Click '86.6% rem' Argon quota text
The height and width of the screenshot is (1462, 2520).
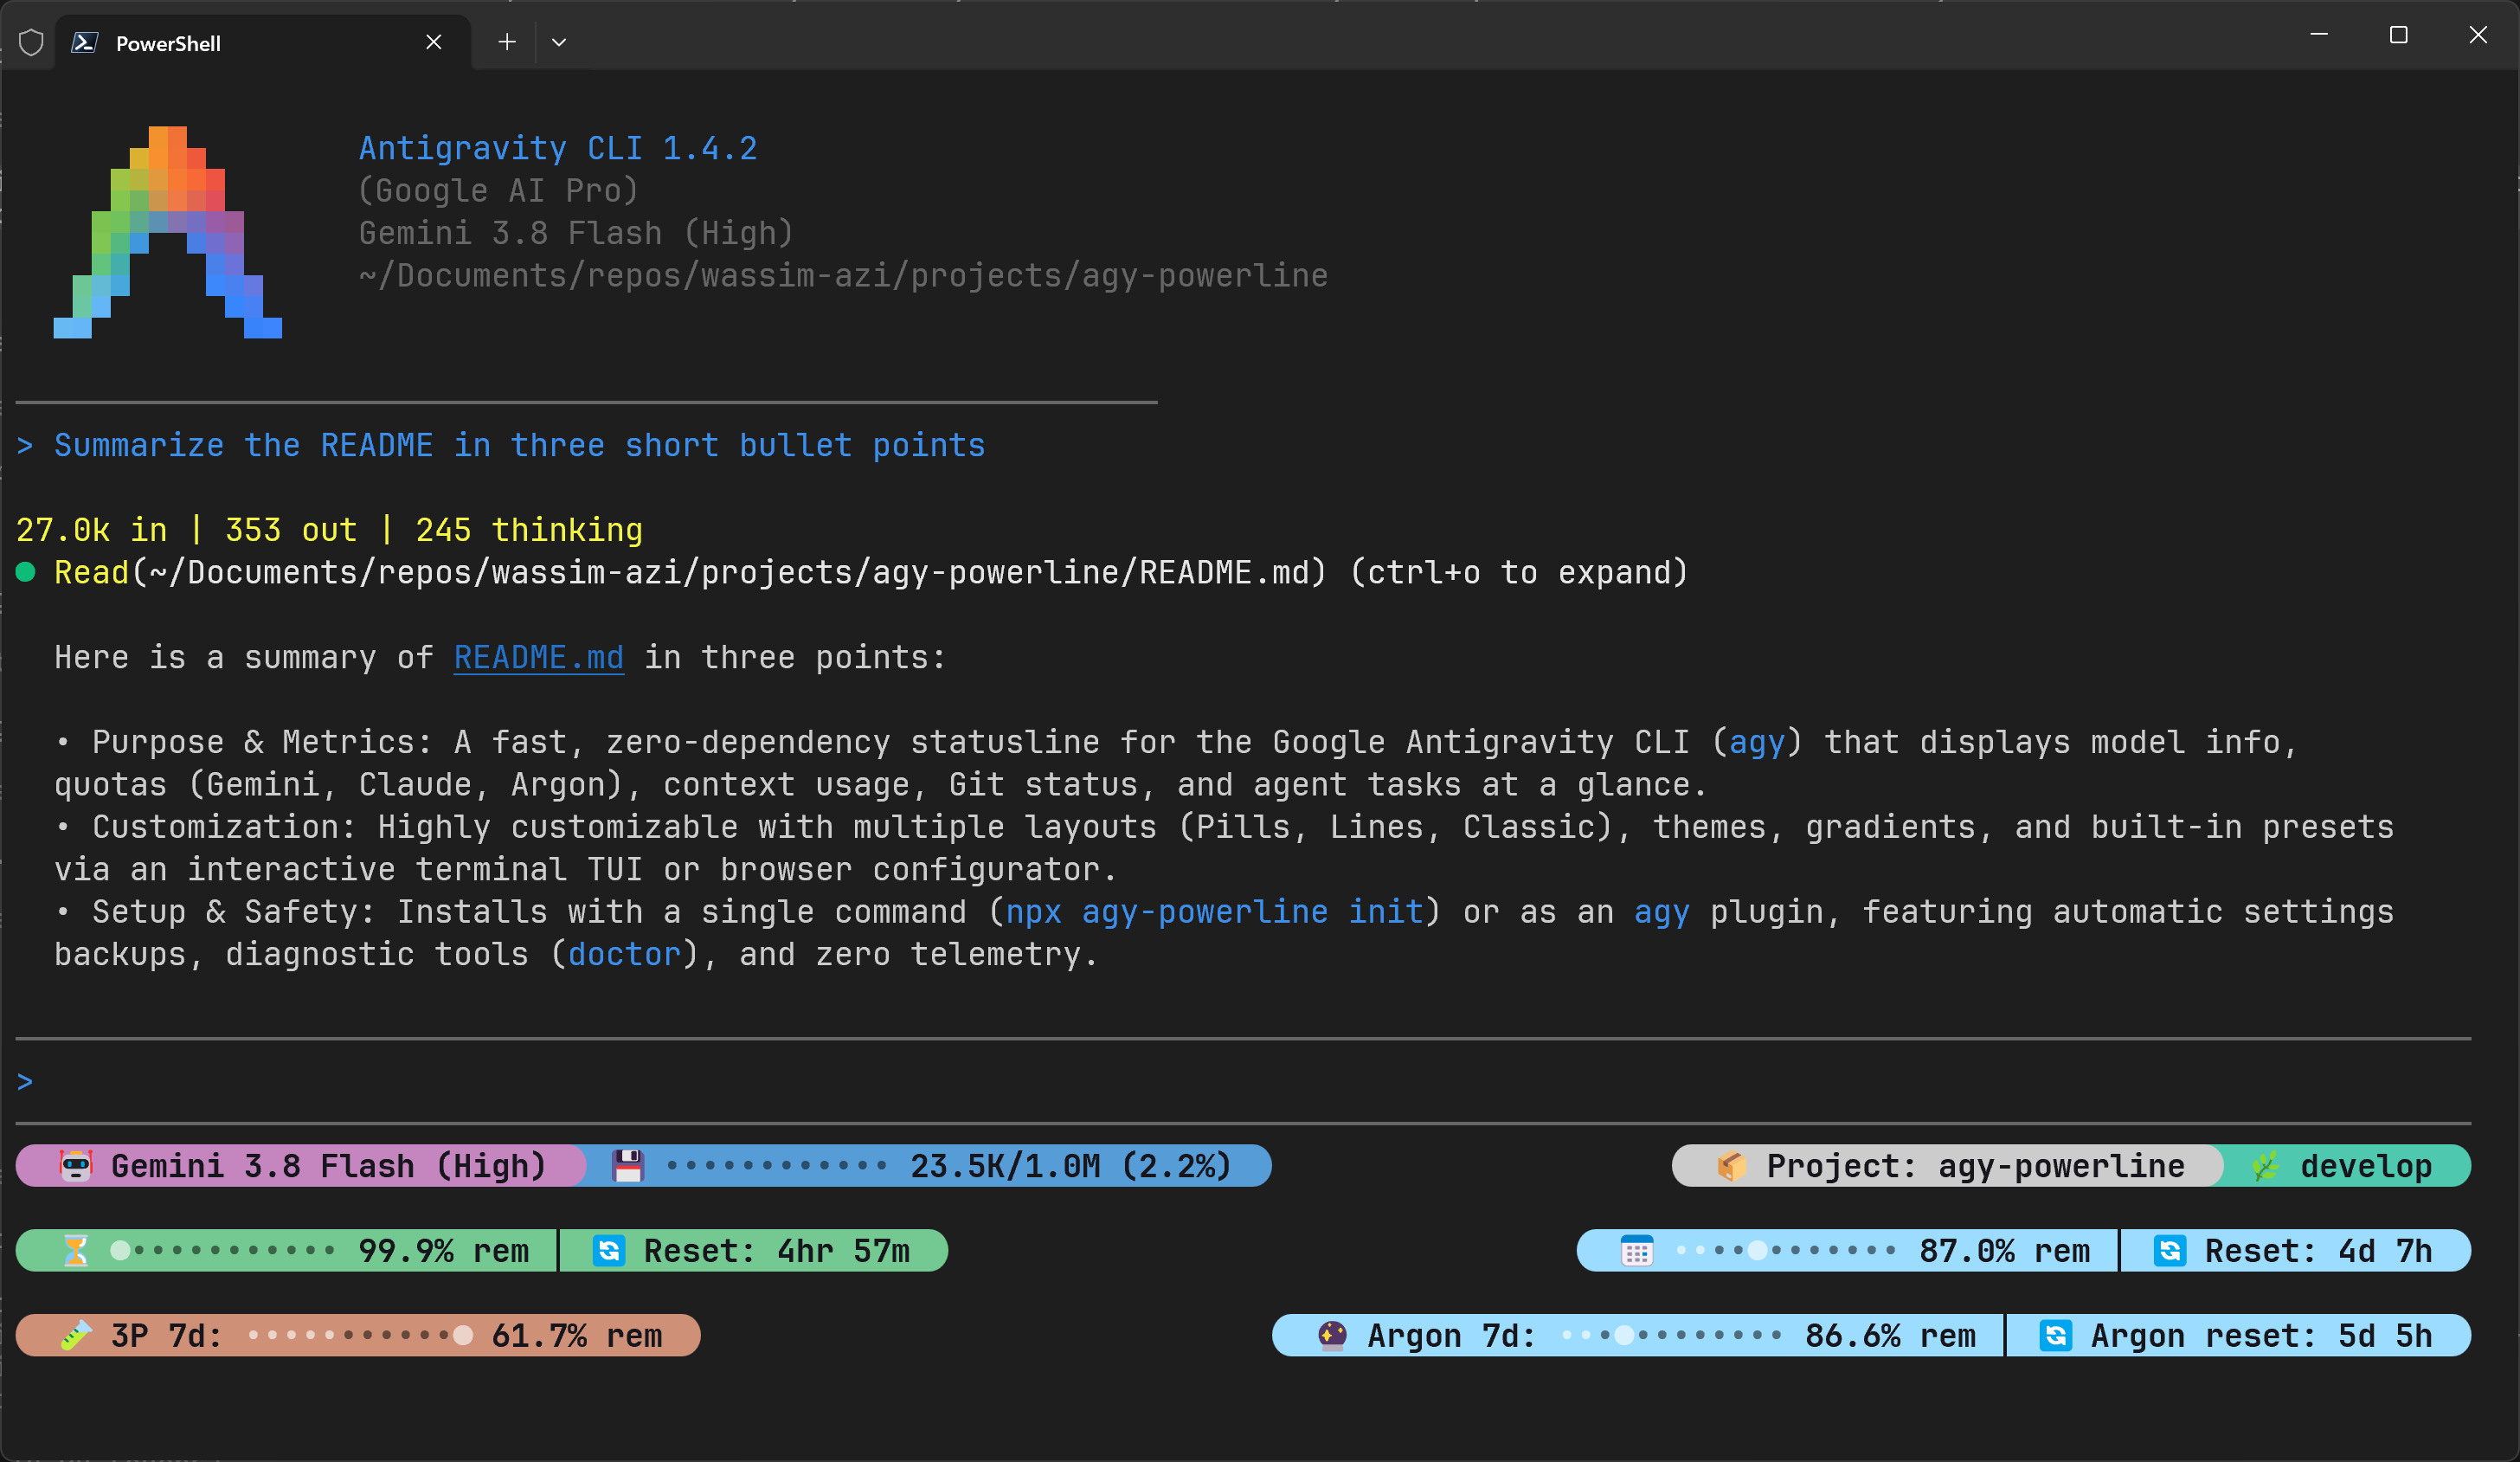tap(1890, 1335)
